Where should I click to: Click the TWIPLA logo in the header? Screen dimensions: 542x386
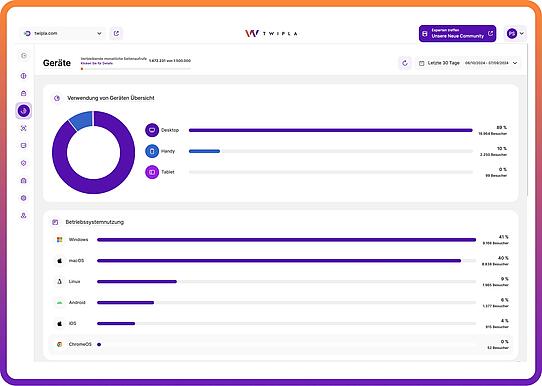[x=271, y=34]
